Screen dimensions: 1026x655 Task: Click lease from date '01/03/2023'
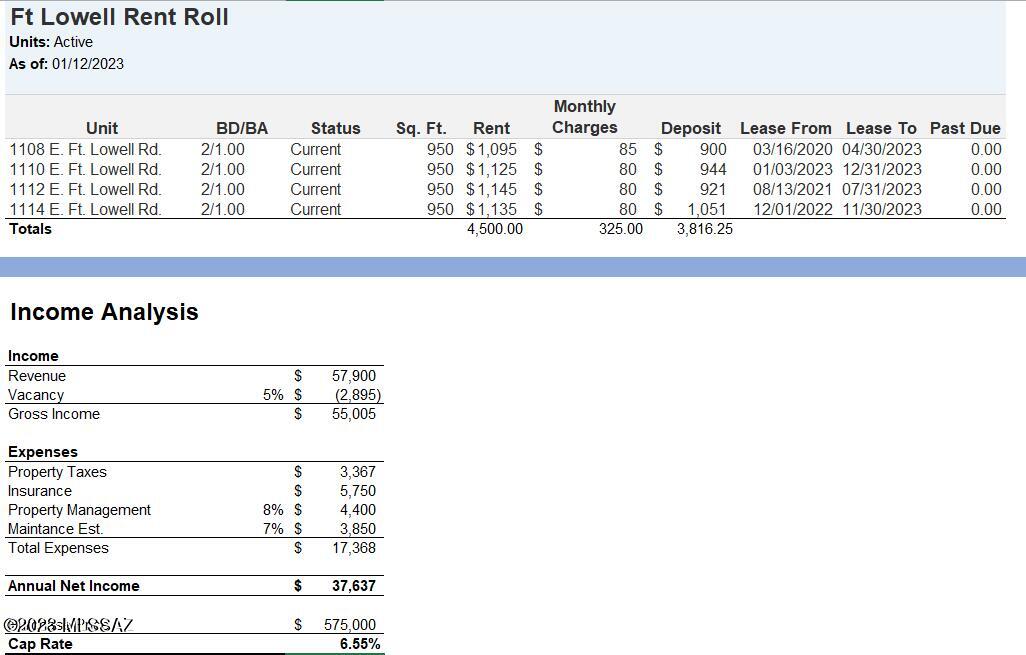click(x=792, y=169)
